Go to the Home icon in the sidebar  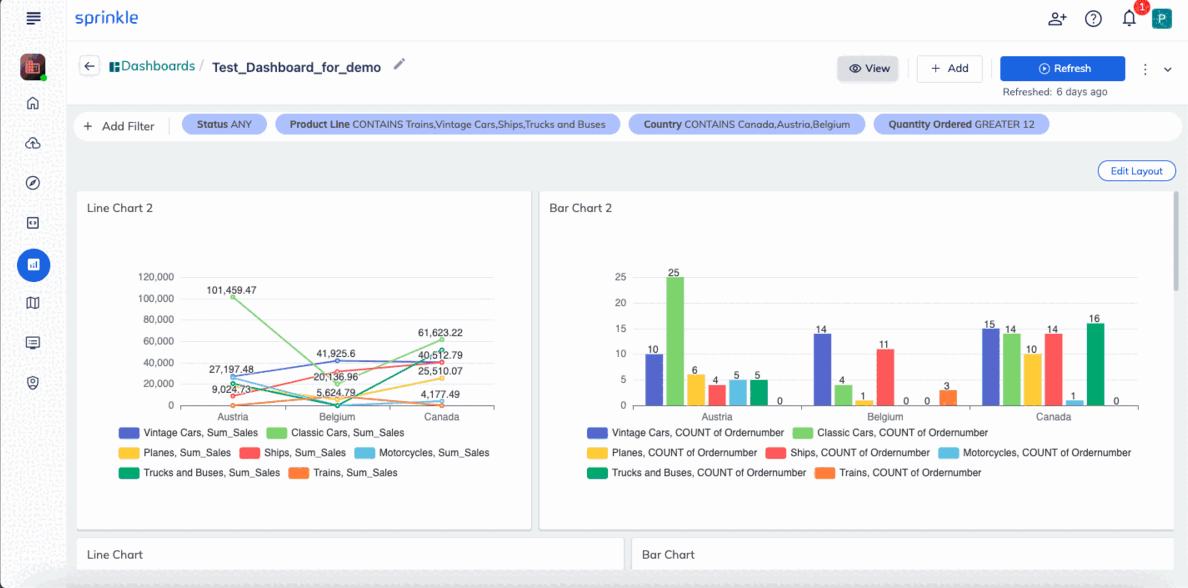tap(33, 104)
